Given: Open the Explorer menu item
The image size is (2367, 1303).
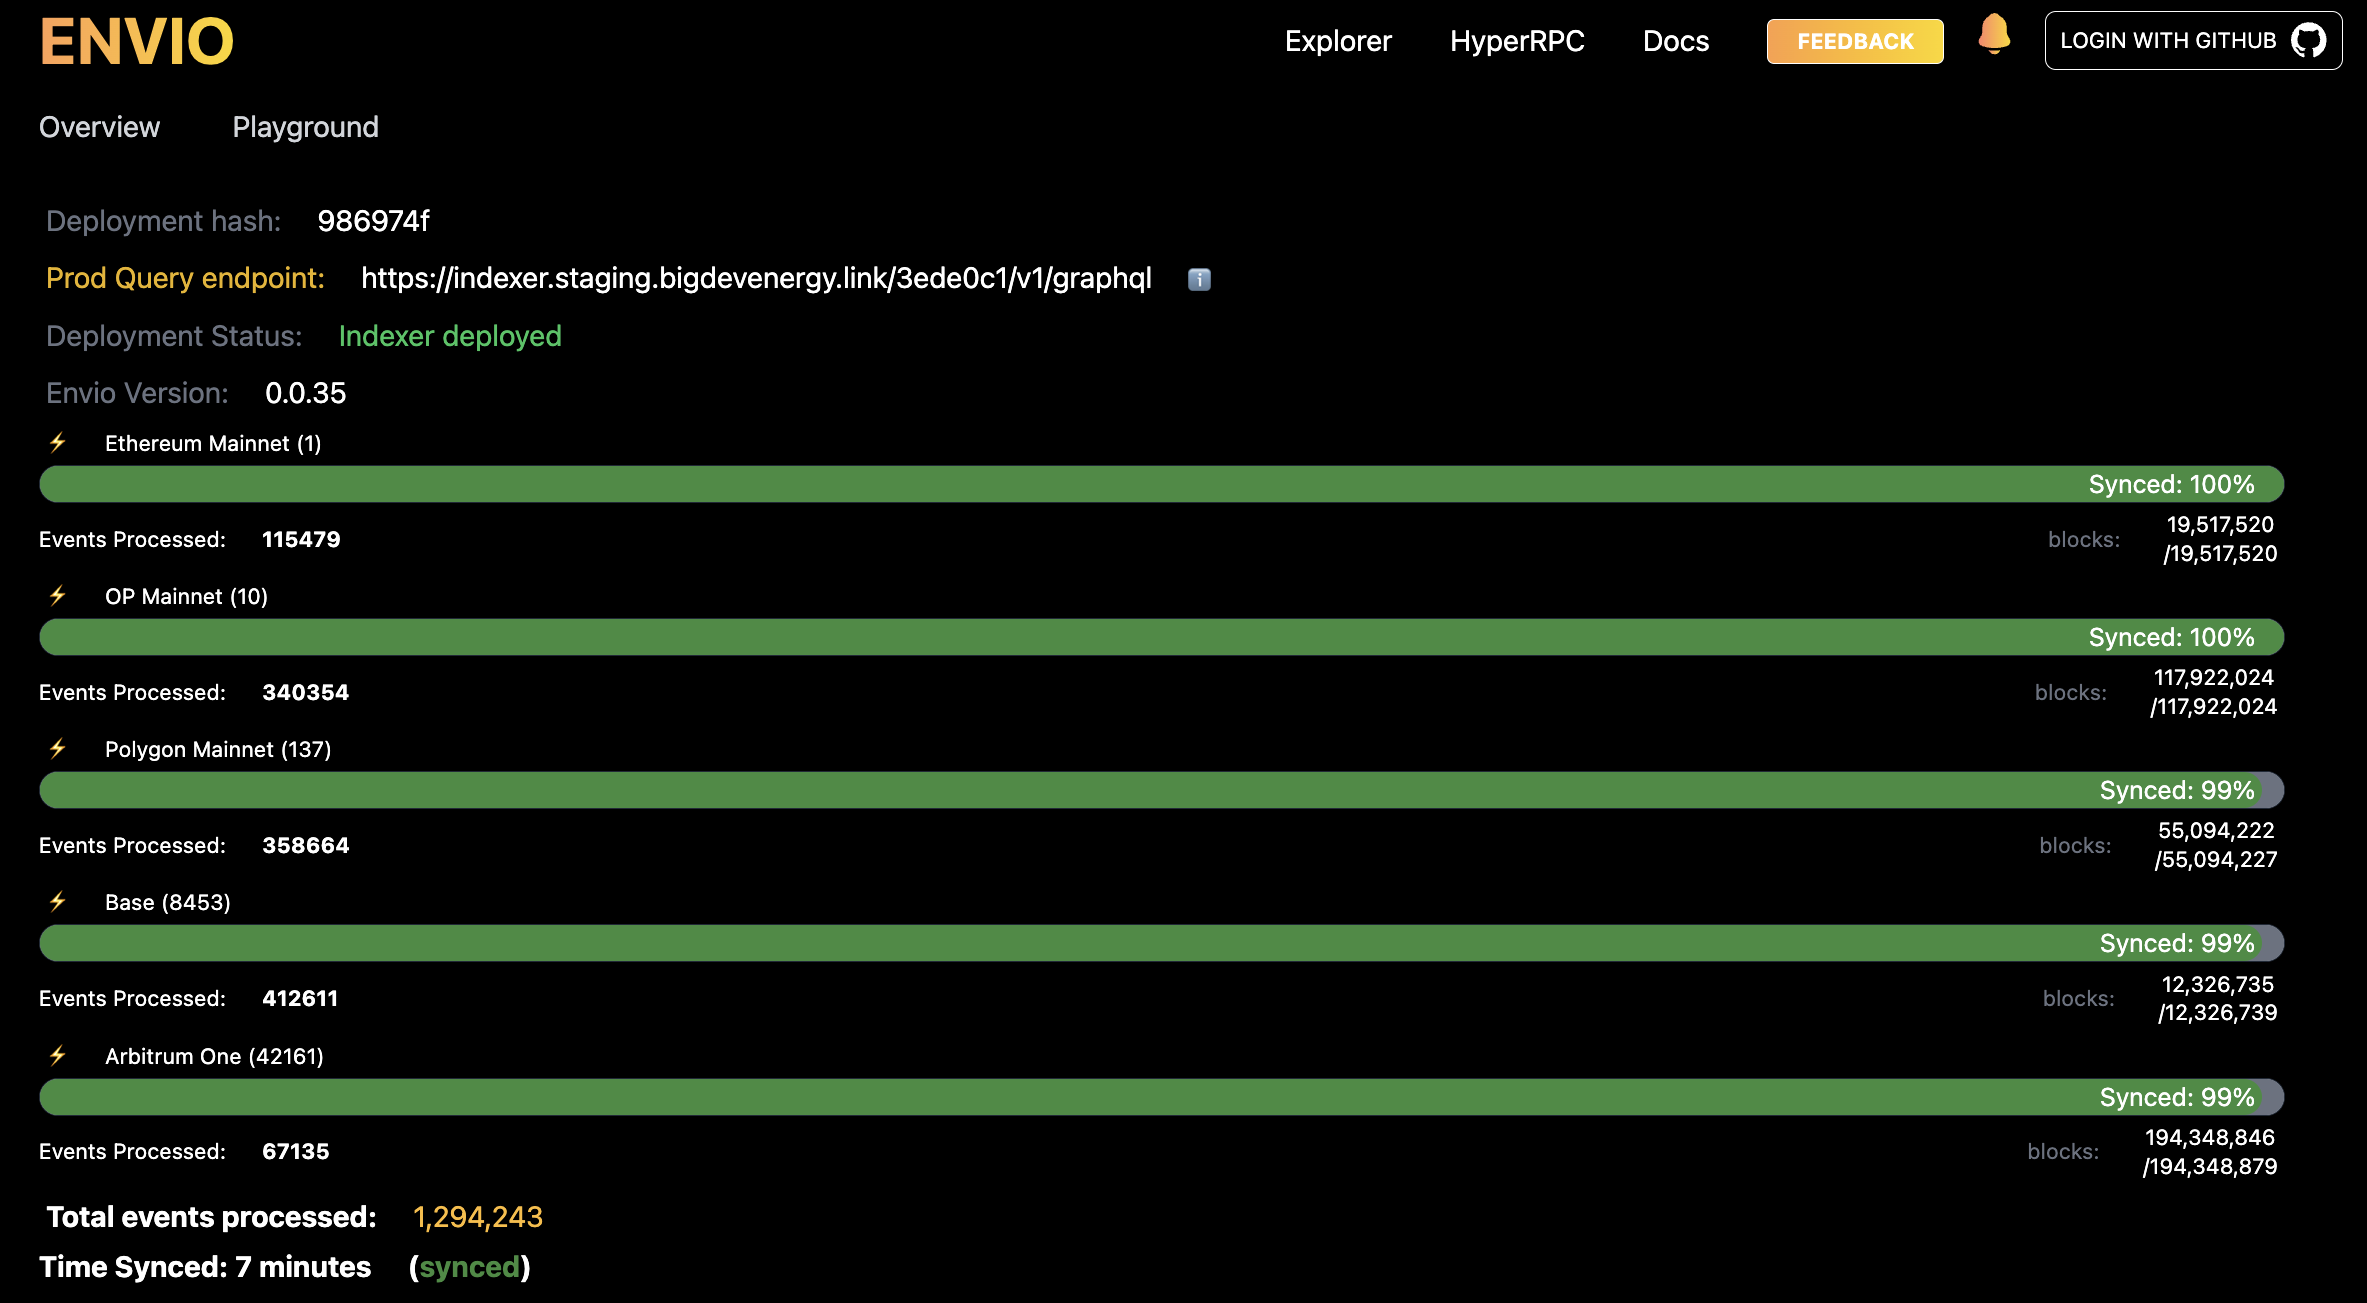Looking at the screenshot, I should (1338, 41).
